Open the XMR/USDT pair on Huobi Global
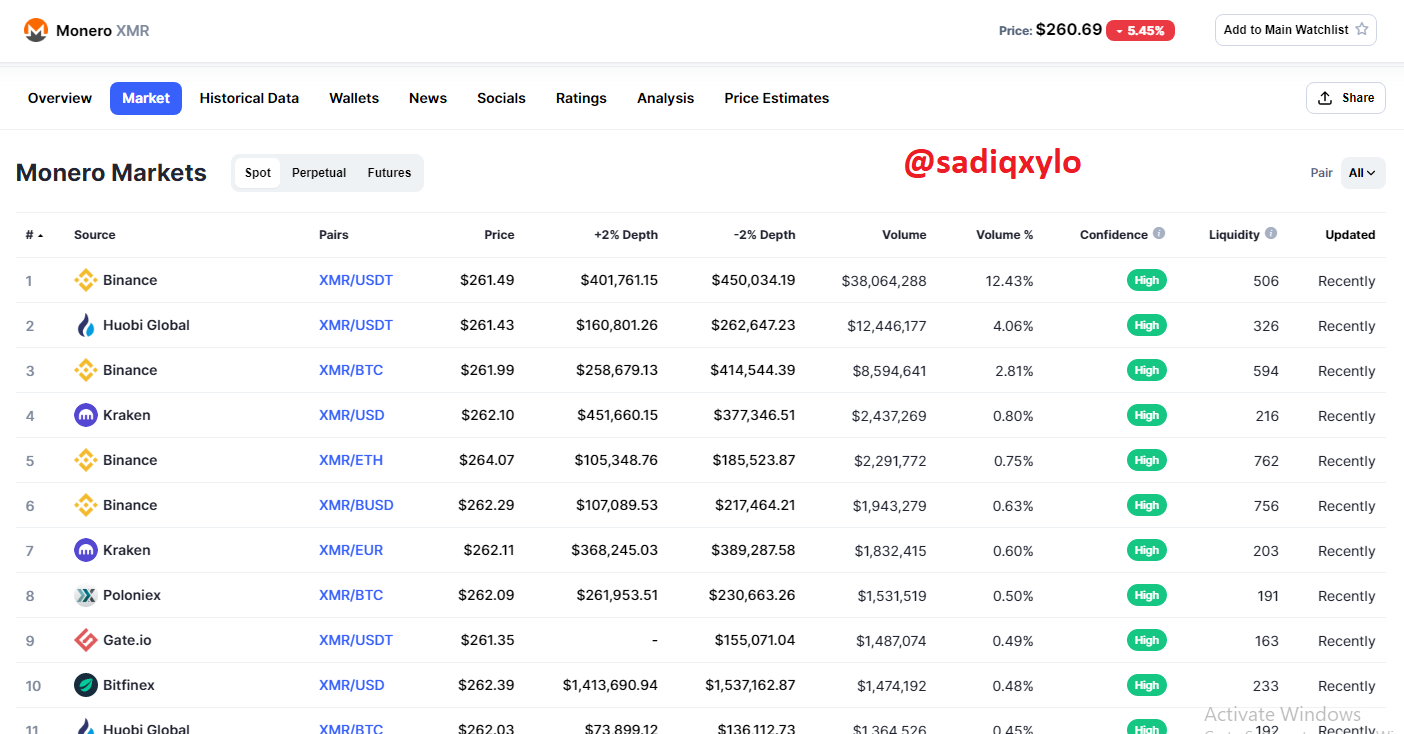 356,325
